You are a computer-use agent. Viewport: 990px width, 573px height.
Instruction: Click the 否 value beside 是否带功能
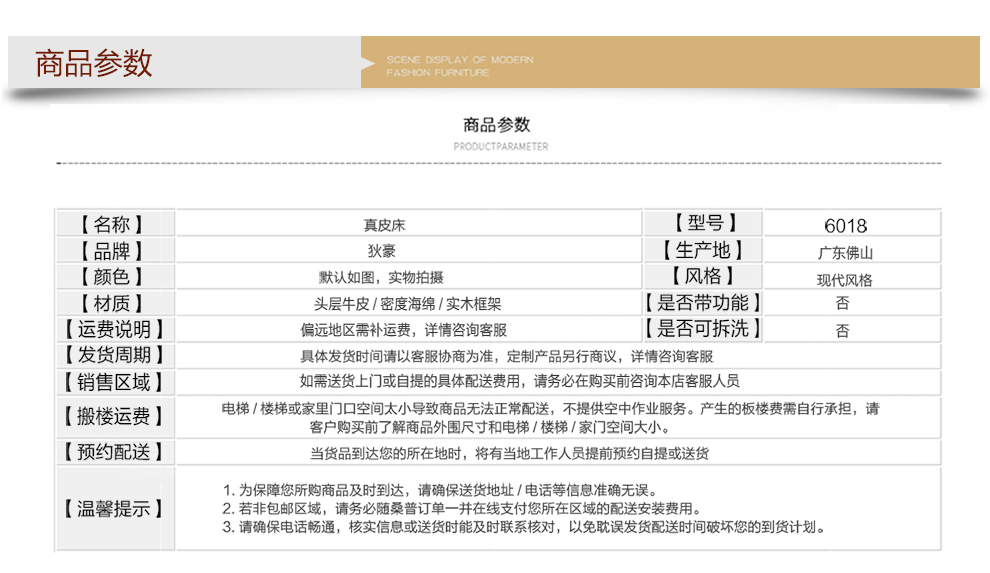click(x=842, y=303)
